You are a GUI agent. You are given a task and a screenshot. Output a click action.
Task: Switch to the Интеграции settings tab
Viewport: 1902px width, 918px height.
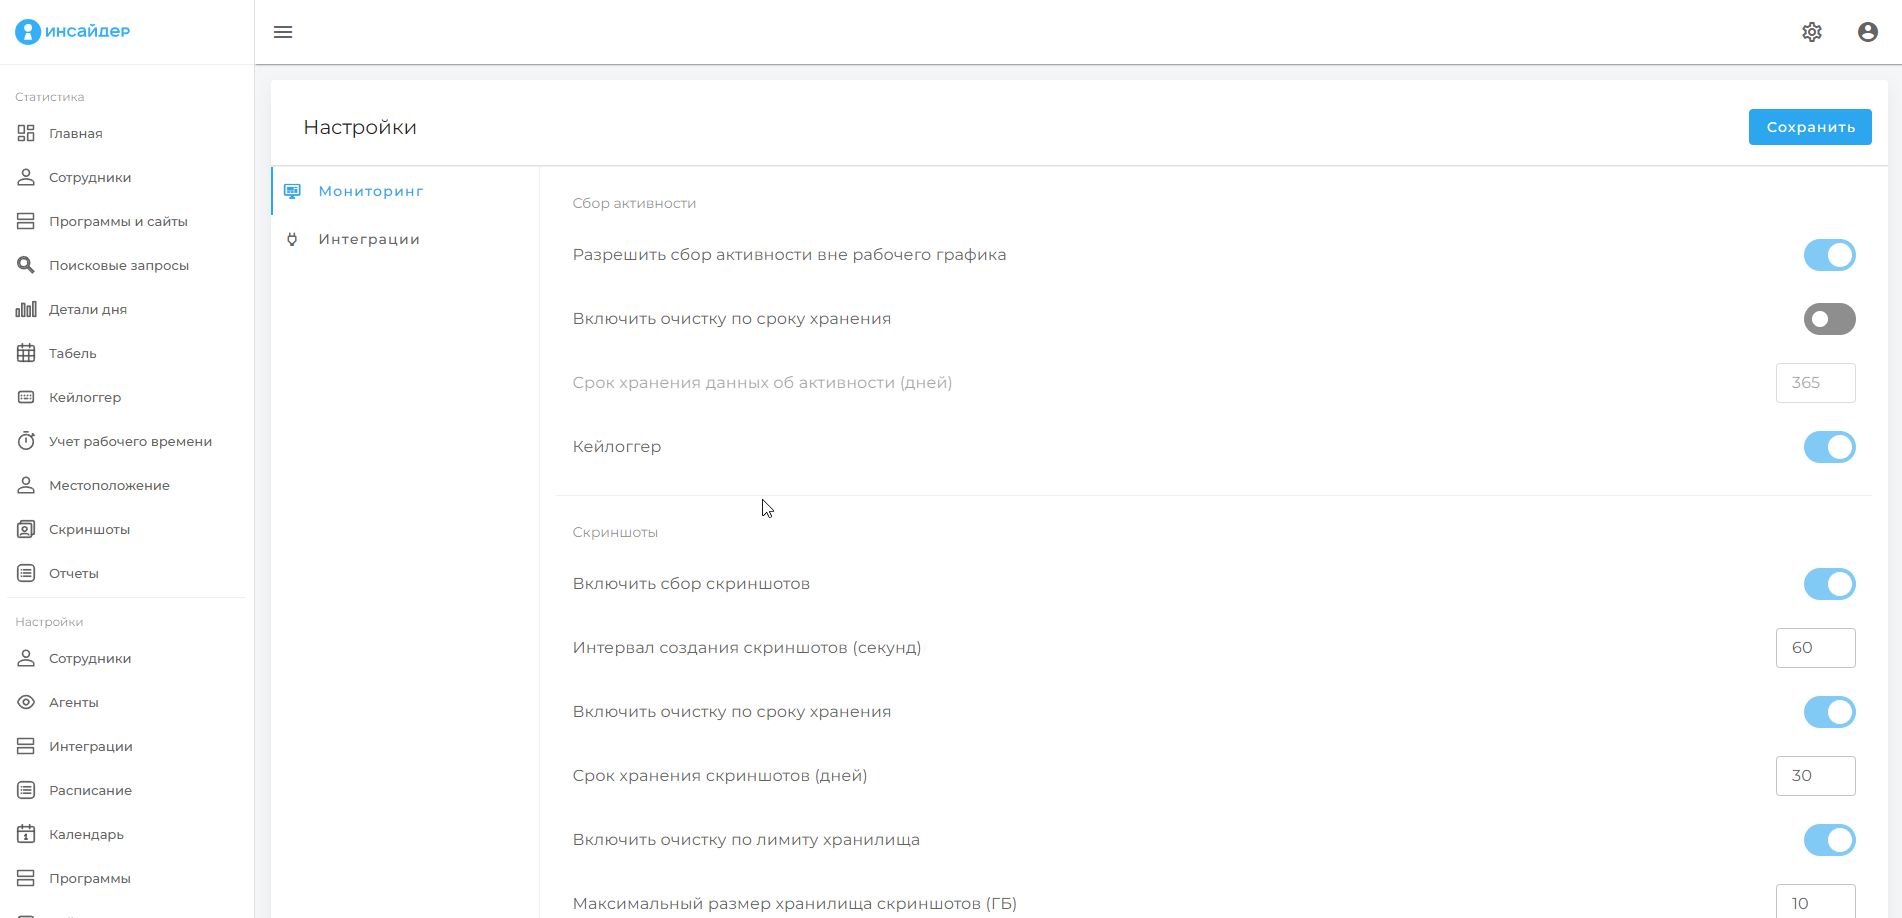coord(369,239)
